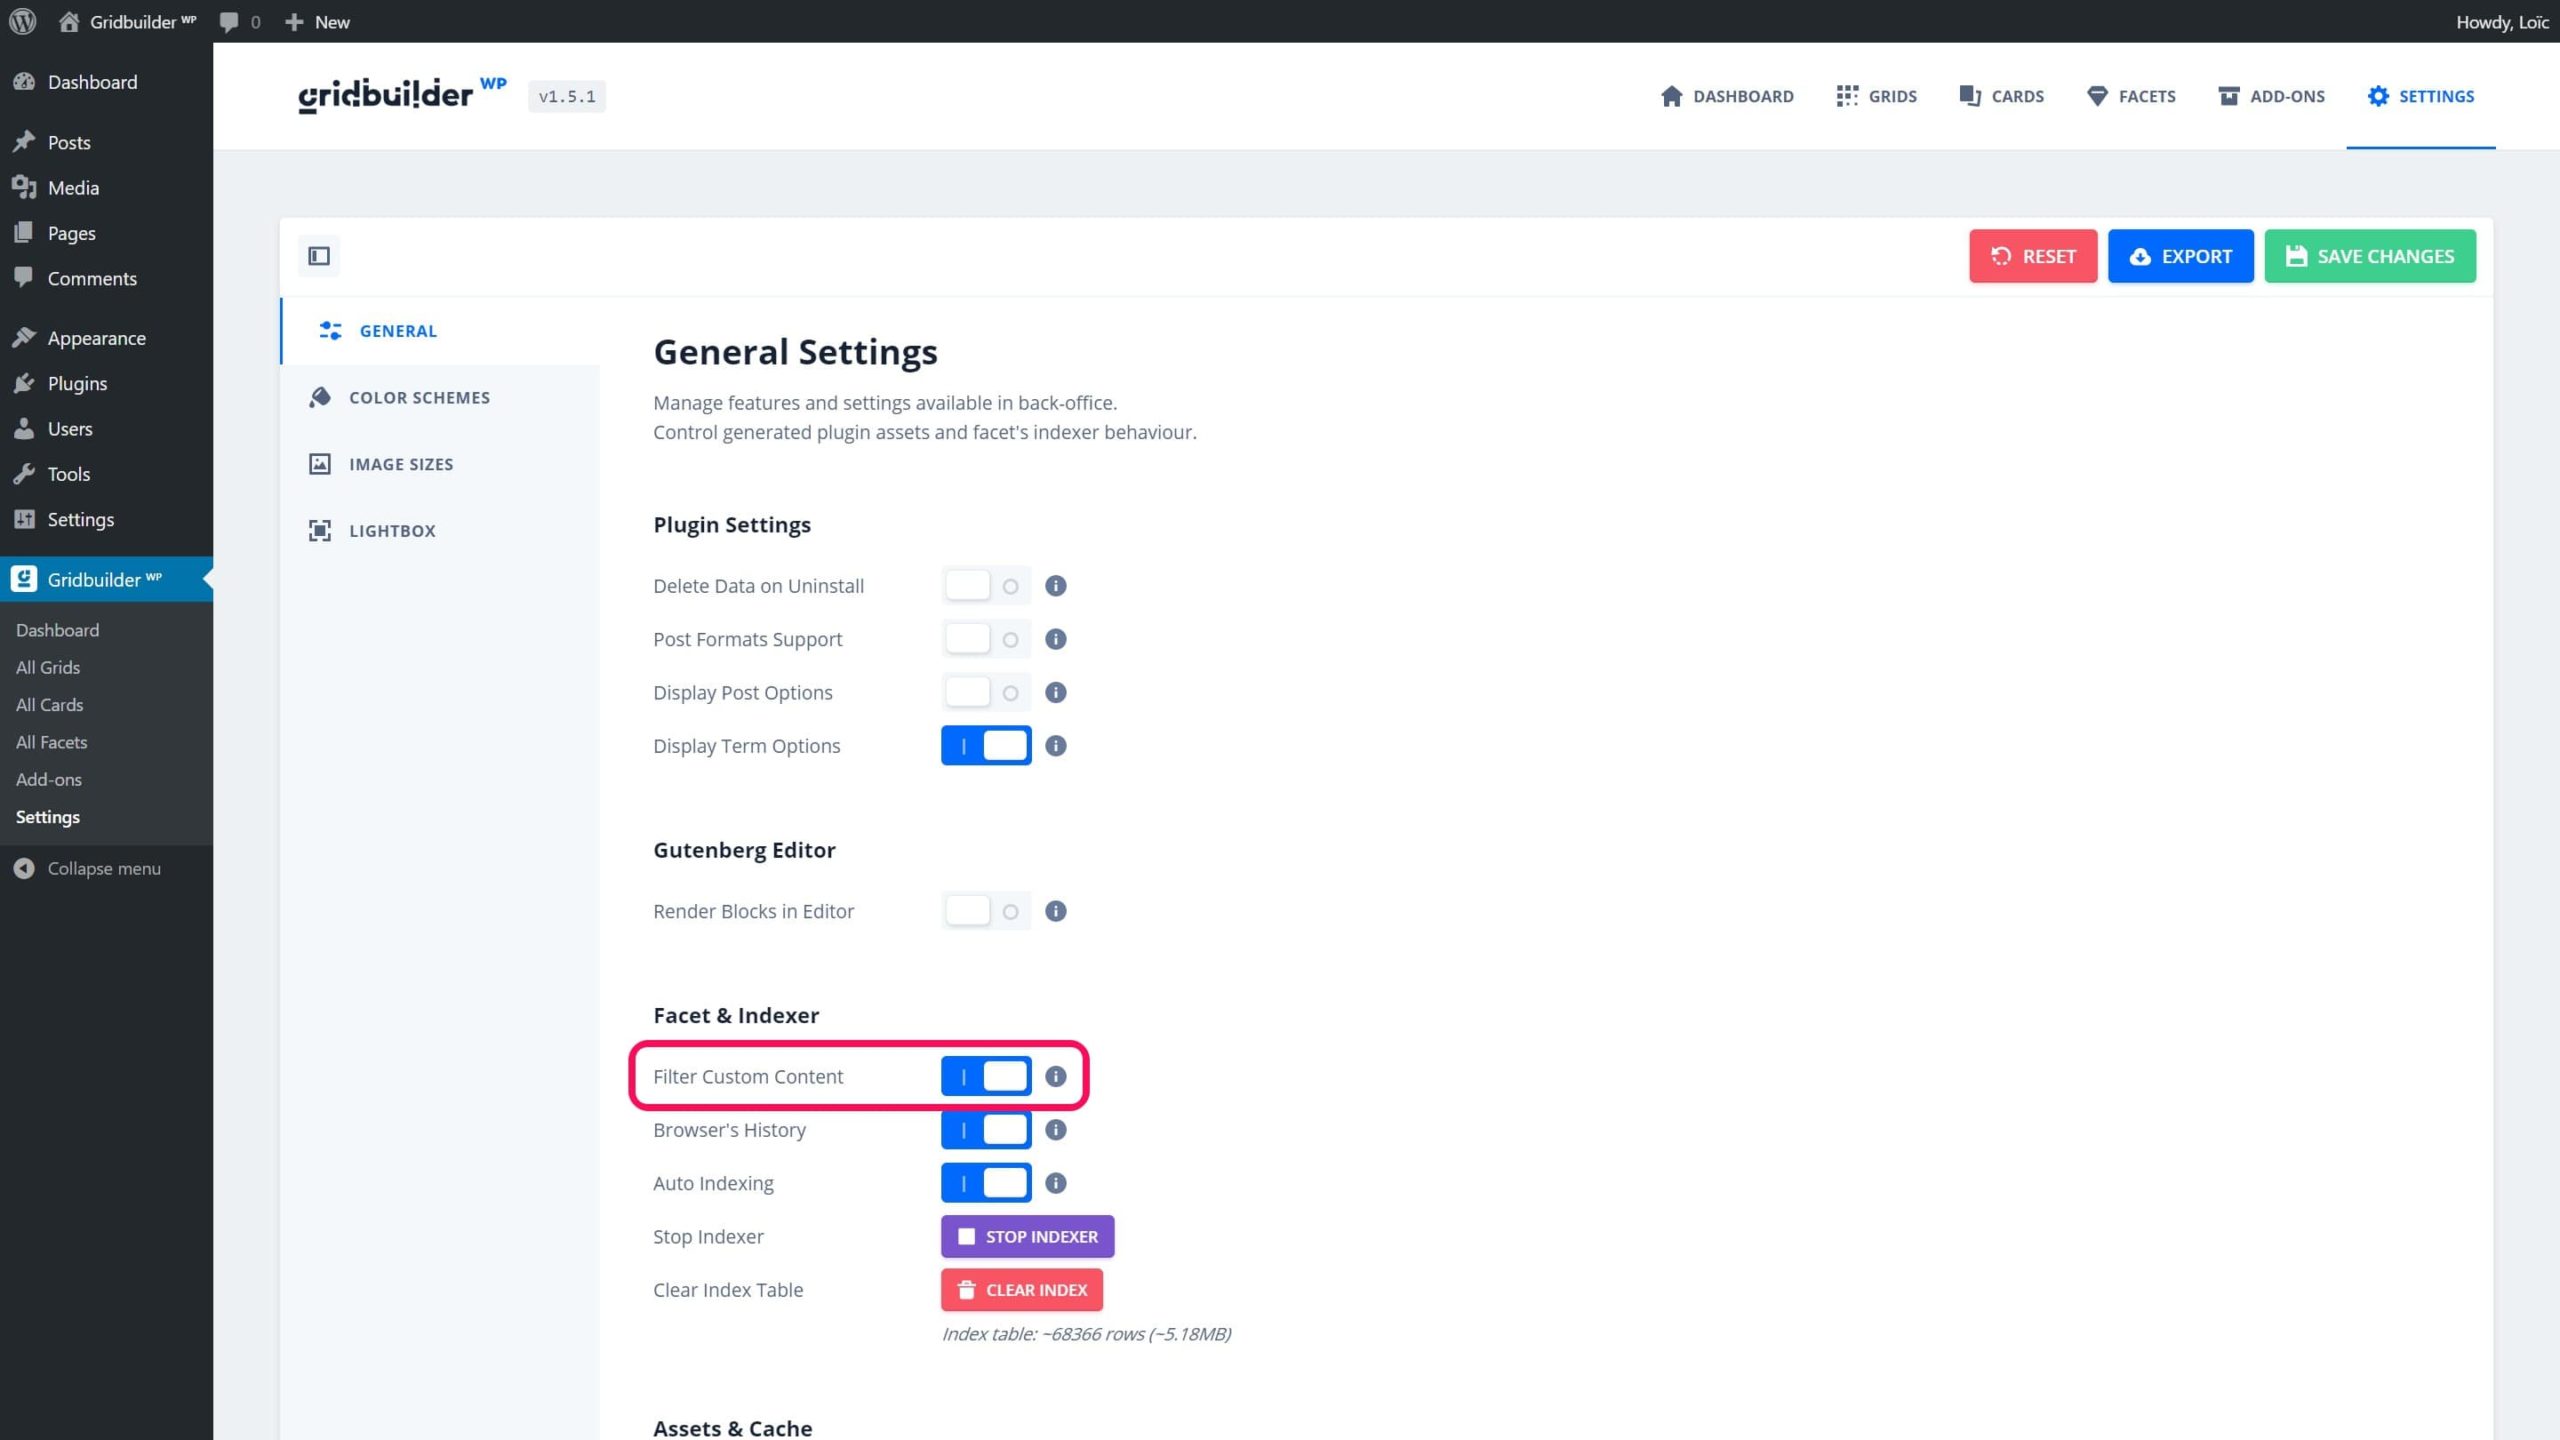Image resolution: width=2560 pixels, height=1440 pixels.
Task: Open the Cards section via card icon
Action: click(2001, 96)
